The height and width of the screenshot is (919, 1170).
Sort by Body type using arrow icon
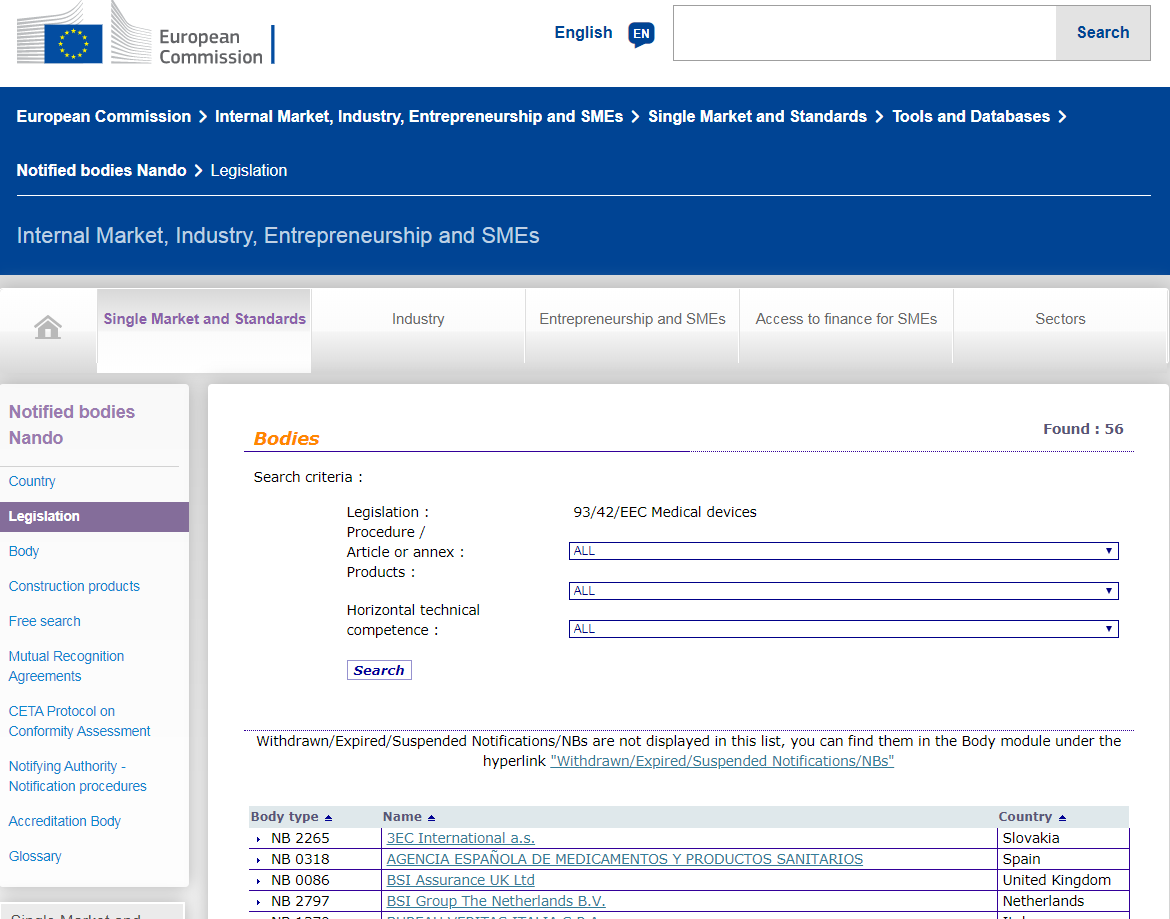[328, 818]
